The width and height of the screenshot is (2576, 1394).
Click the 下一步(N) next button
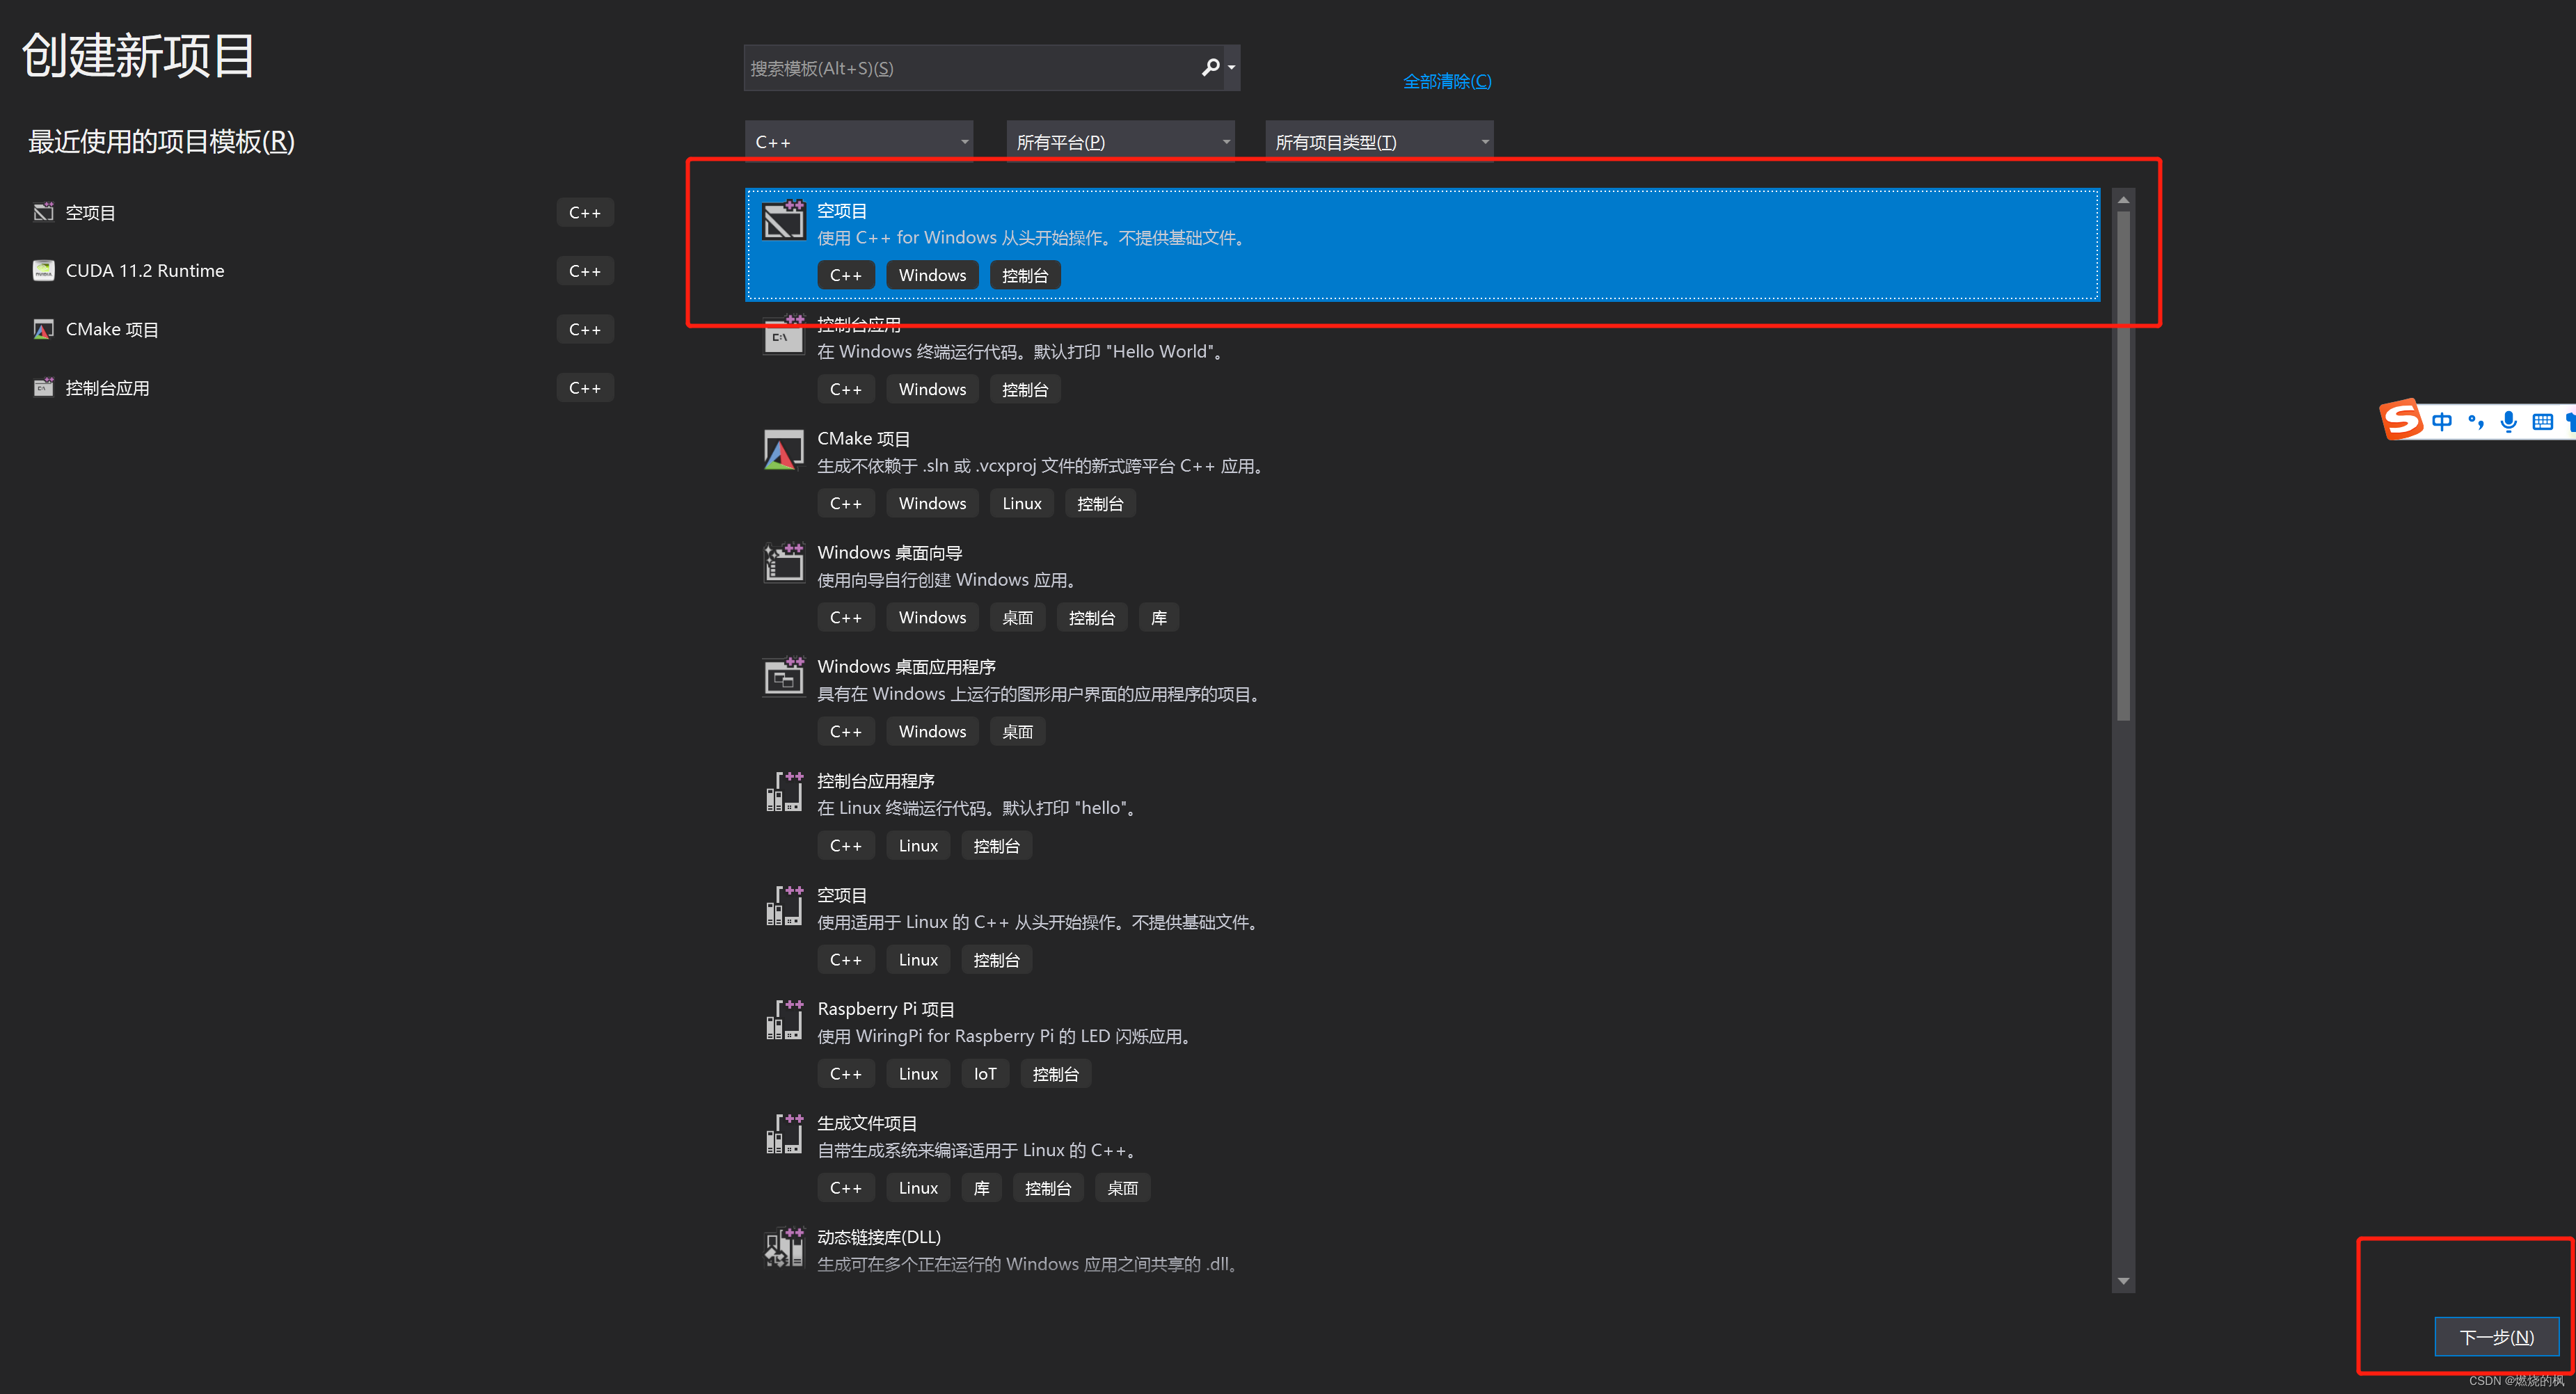point(2496,1337)
